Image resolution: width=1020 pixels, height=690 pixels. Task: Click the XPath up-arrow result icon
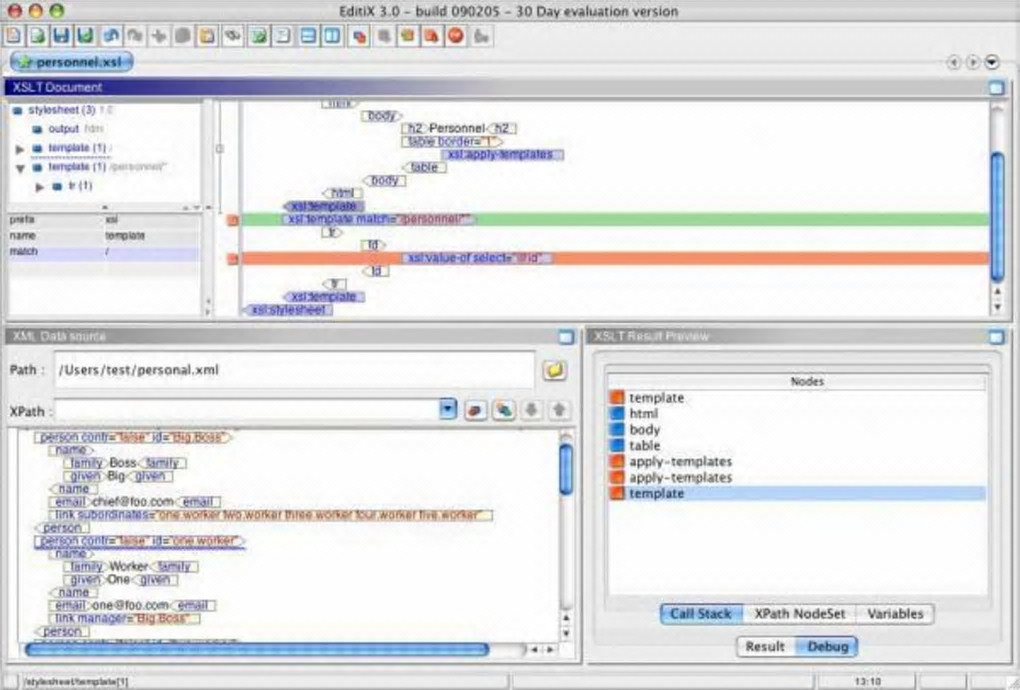pos(559,410)
